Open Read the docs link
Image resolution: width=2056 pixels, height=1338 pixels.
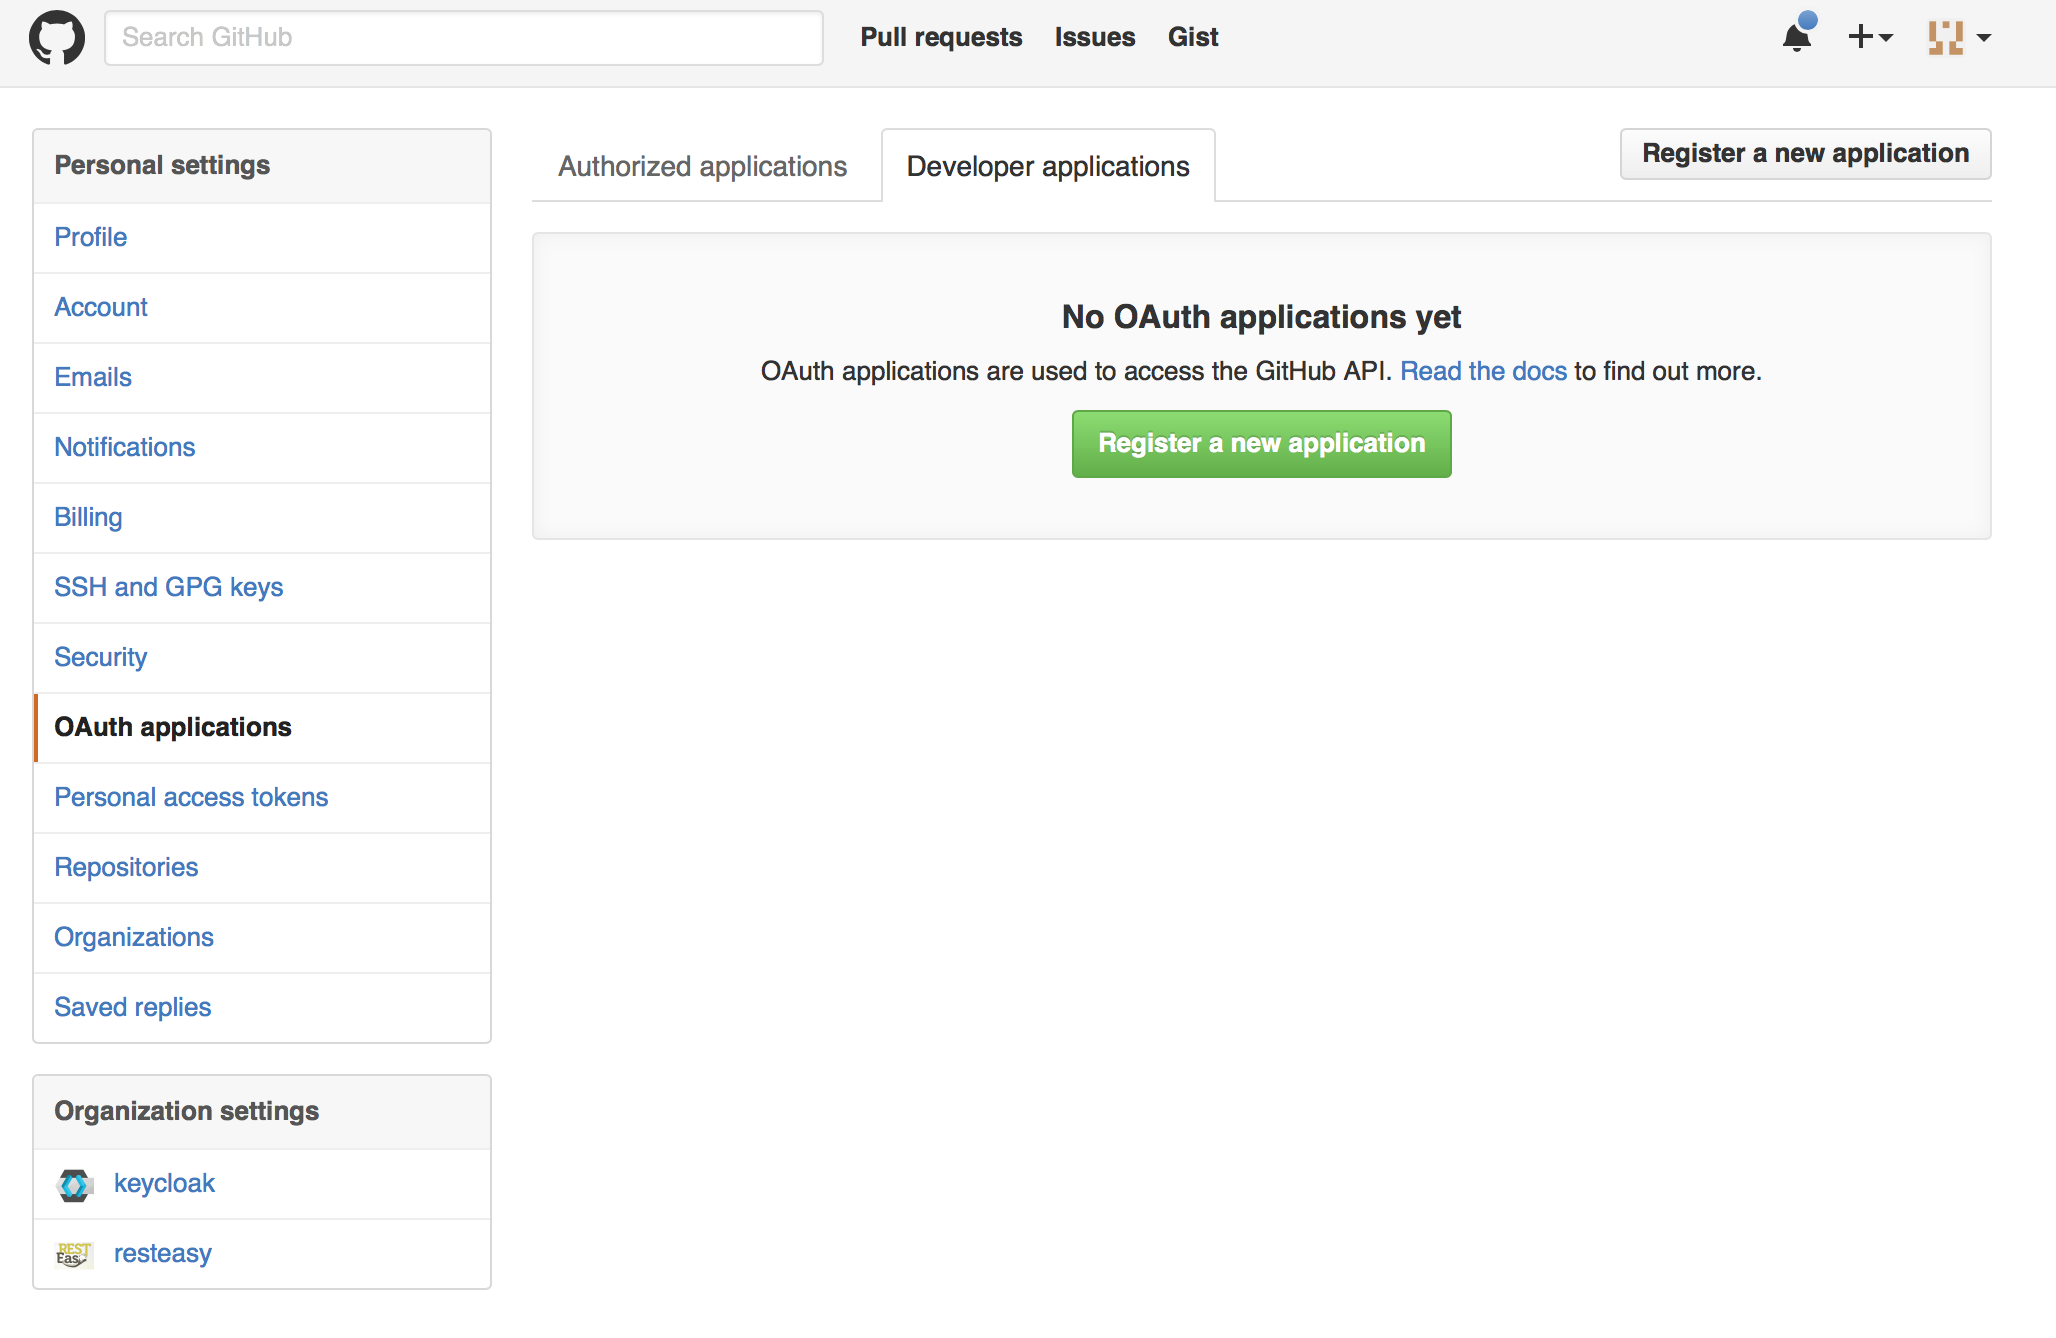click(1484, 371)
